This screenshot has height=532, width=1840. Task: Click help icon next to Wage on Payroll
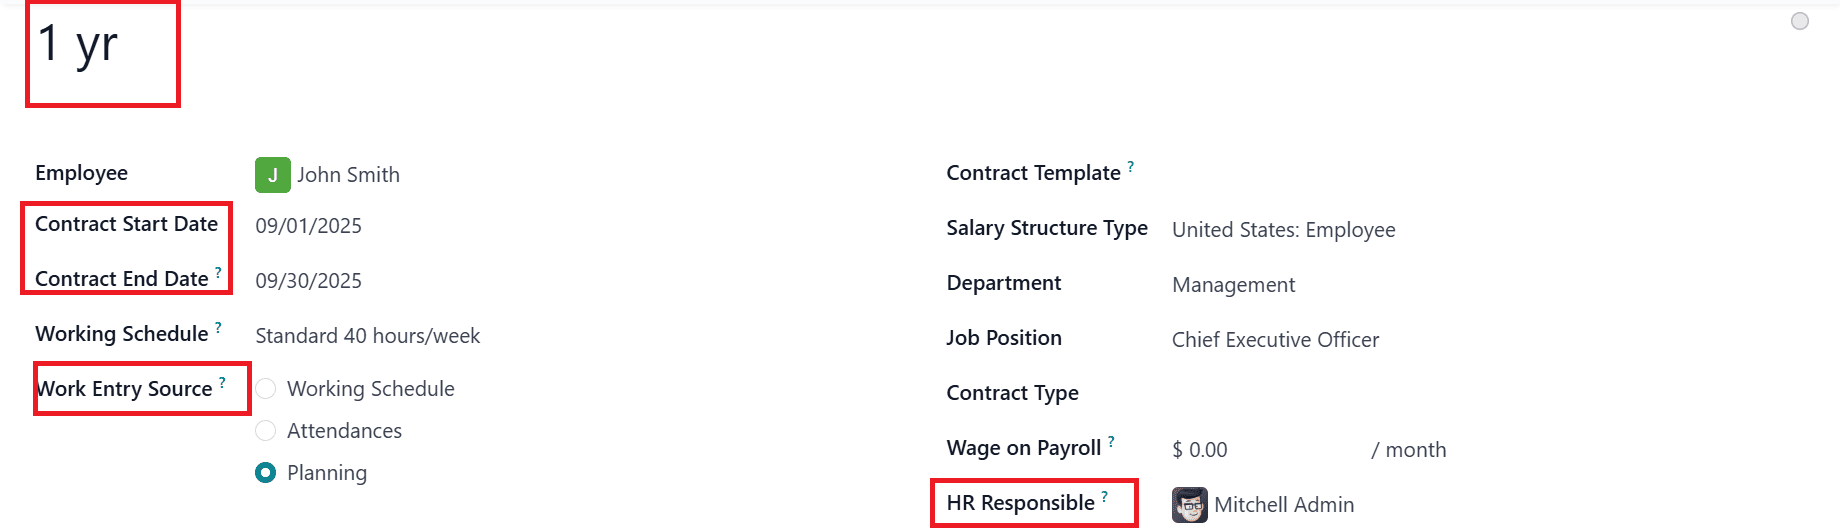pos(1111,441)
